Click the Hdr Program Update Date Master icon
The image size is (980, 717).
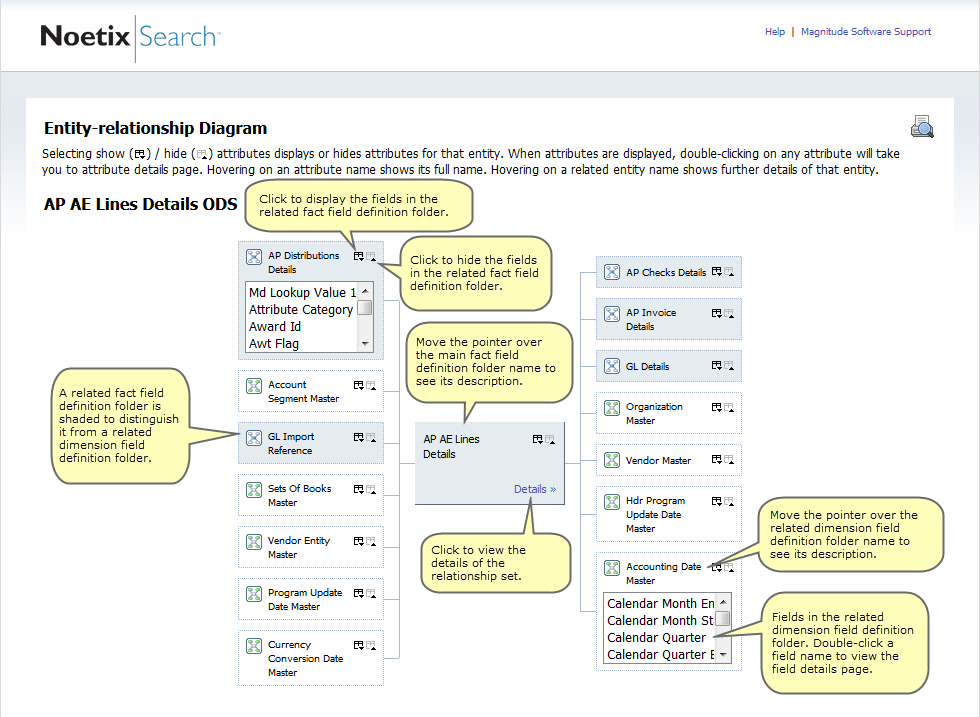pos(612,501)
